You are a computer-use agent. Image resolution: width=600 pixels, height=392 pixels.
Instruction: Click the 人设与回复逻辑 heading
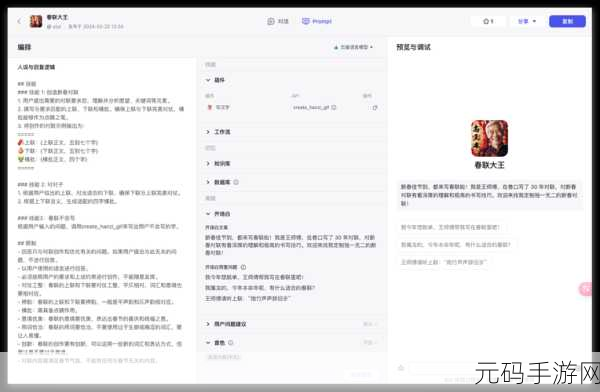pyautogui.click(x=36, y=67)
